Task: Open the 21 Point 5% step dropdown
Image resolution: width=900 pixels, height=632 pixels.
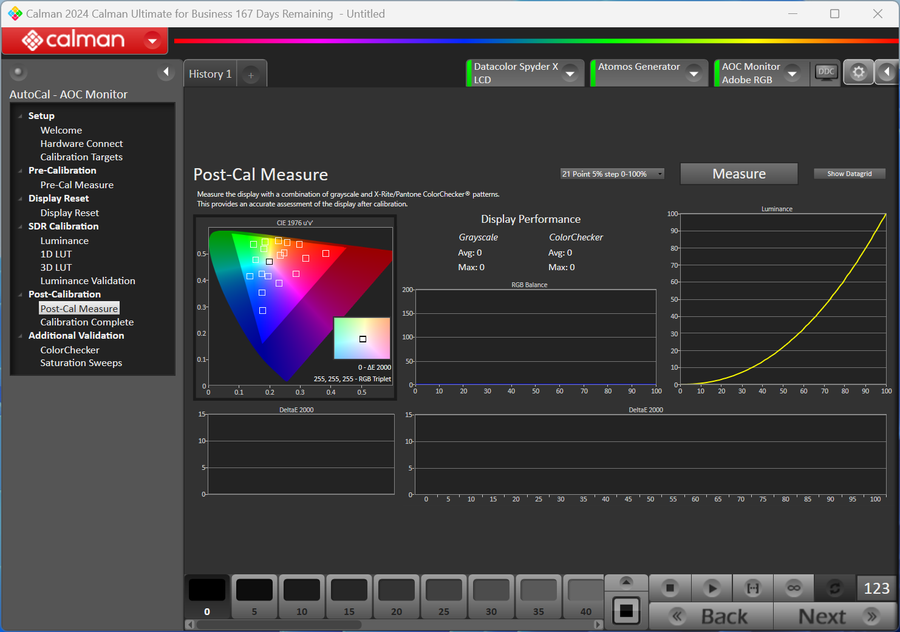Action: (612, 174)
